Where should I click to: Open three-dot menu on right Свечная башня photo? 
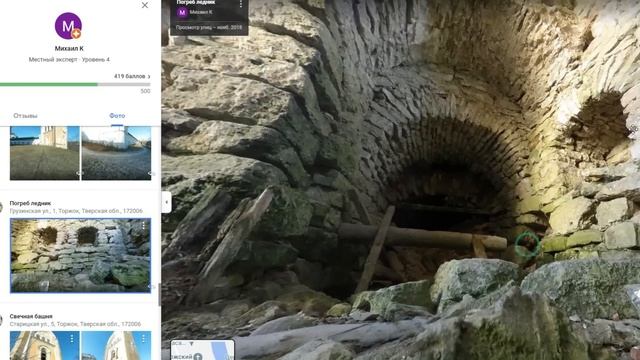143,339
